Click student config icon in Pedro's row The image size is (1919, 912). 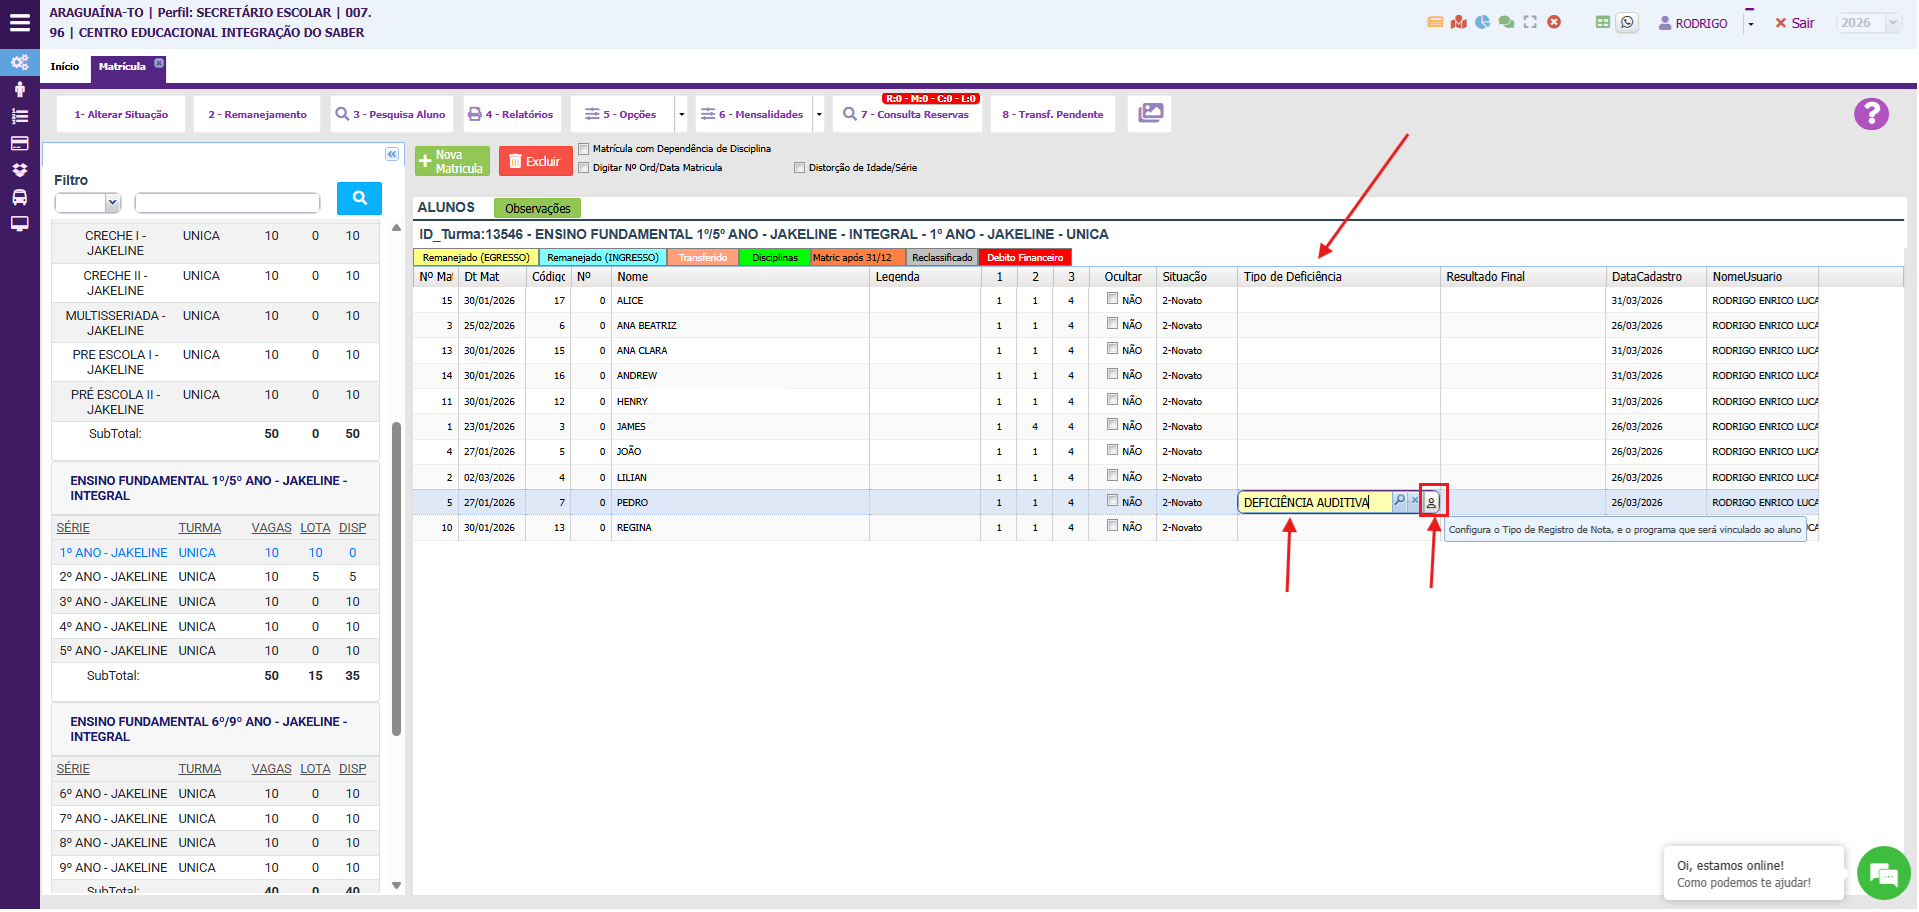pos(1431,502)
